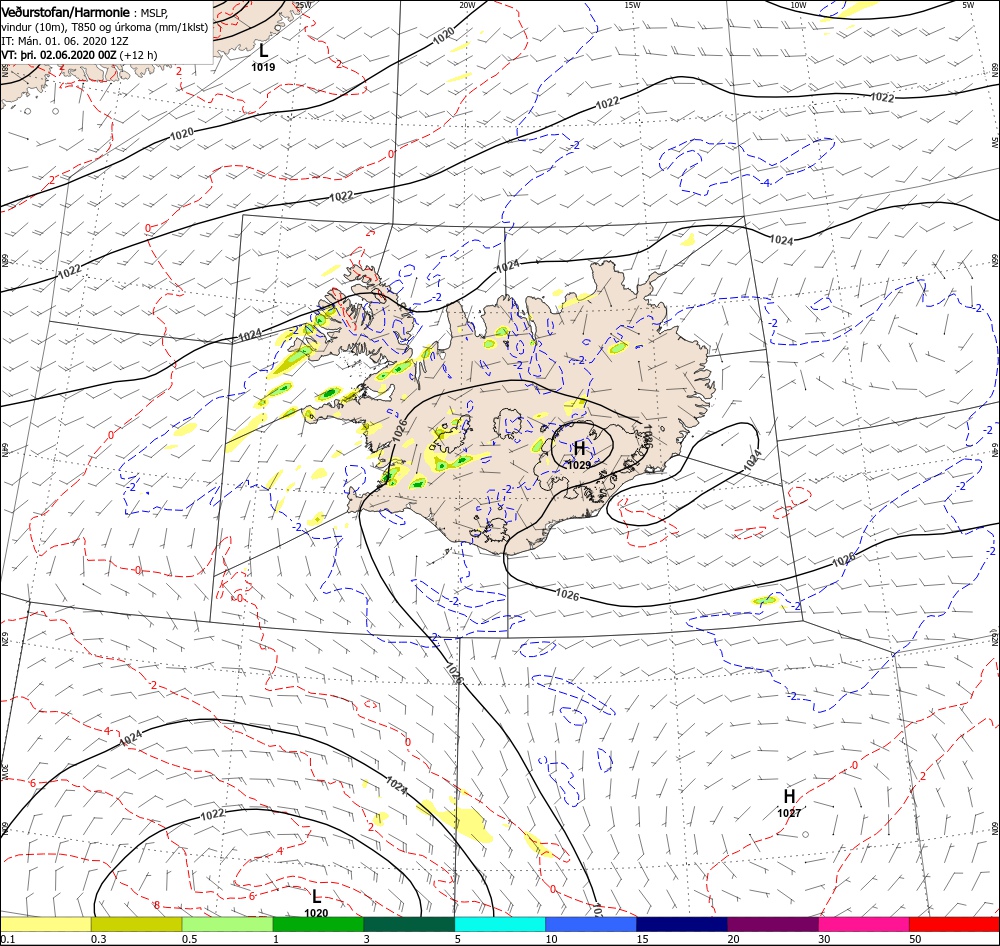
Task: Click the "25W" longitude label
Action: [x=304, y=5]
